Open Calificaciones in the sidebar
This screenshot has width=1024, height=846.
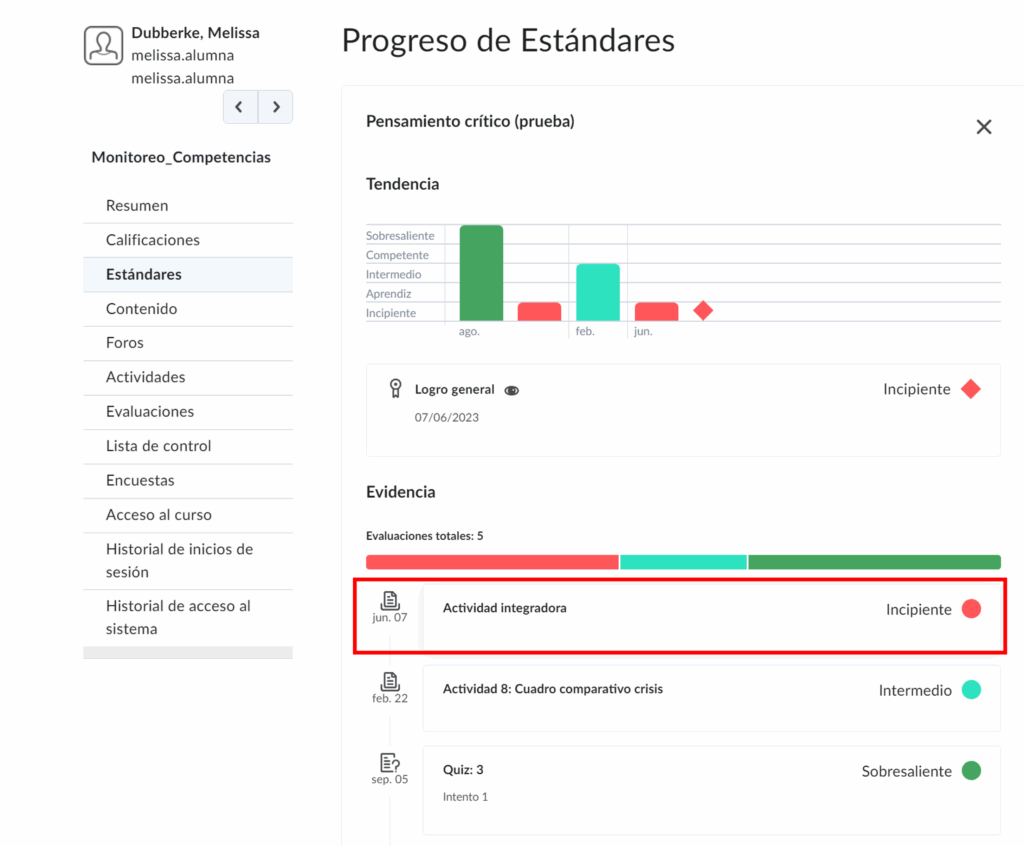[x=153, y=240]
